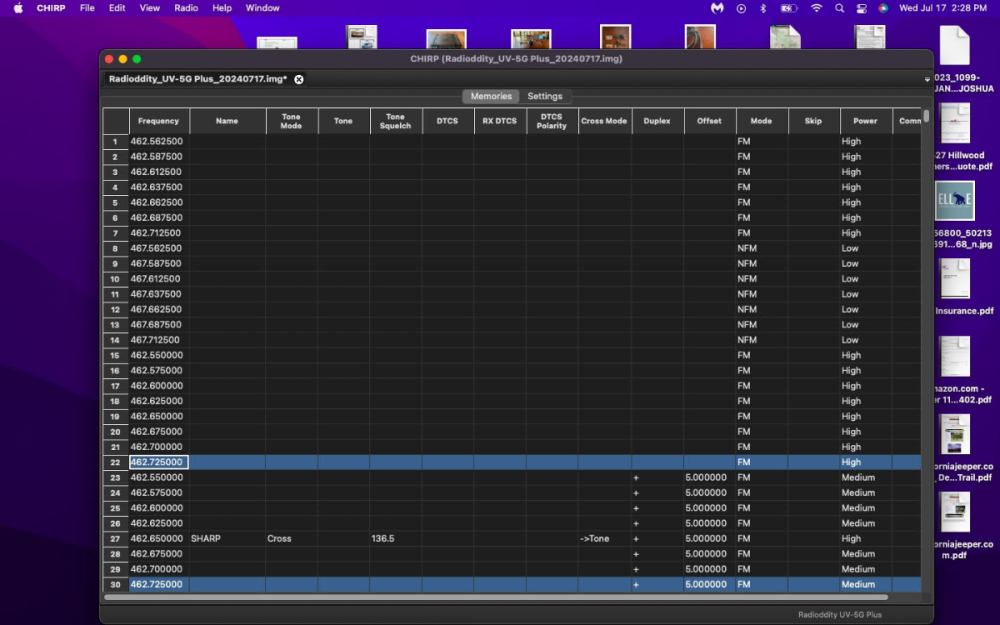1000x625 pixels.
Task: Select the Memories tab
Action: pyautogui.click(x=491, y=96)
